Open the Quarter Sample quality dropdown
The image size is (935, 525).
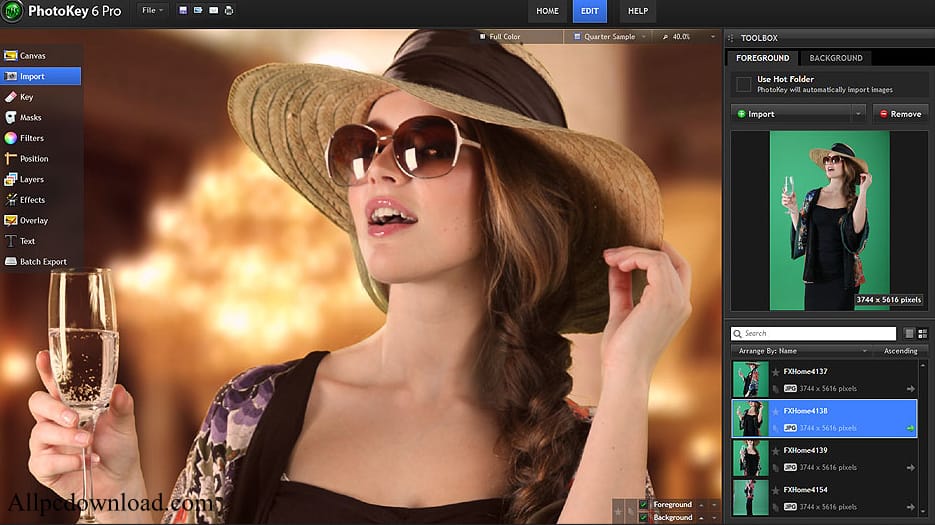[x=609, y=36]
